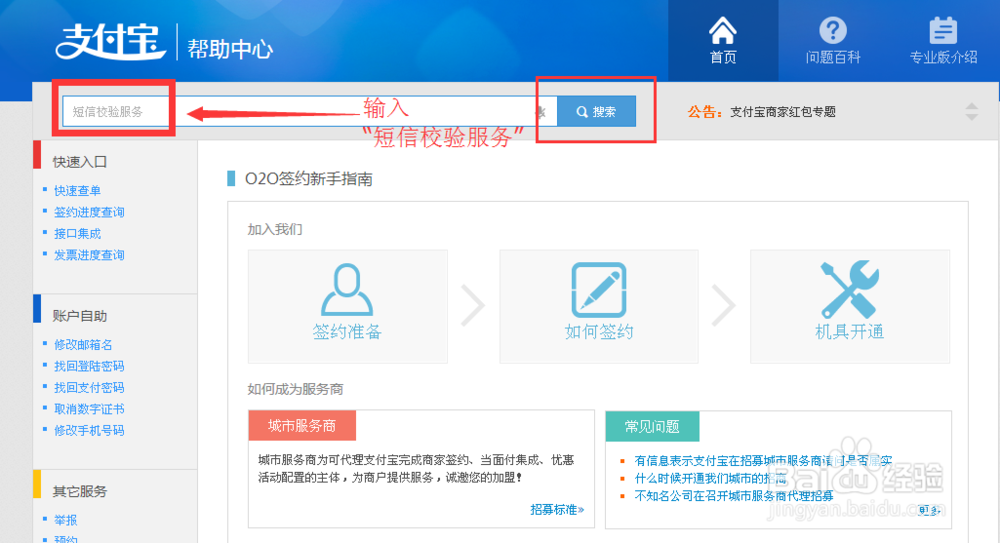This screenshot has height=543, width=1000.
Task: Click the 专业版介绍 document icon
Action: [x=943, y=31]
